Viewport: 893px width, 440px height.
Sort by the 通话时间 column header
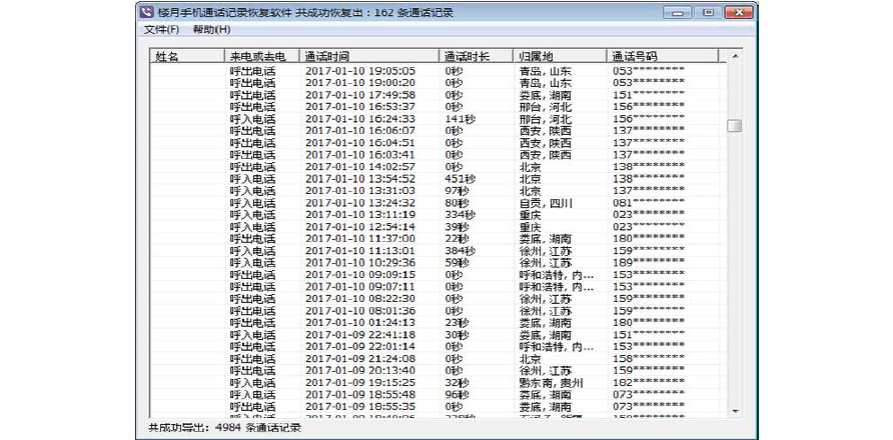point(370,56)
